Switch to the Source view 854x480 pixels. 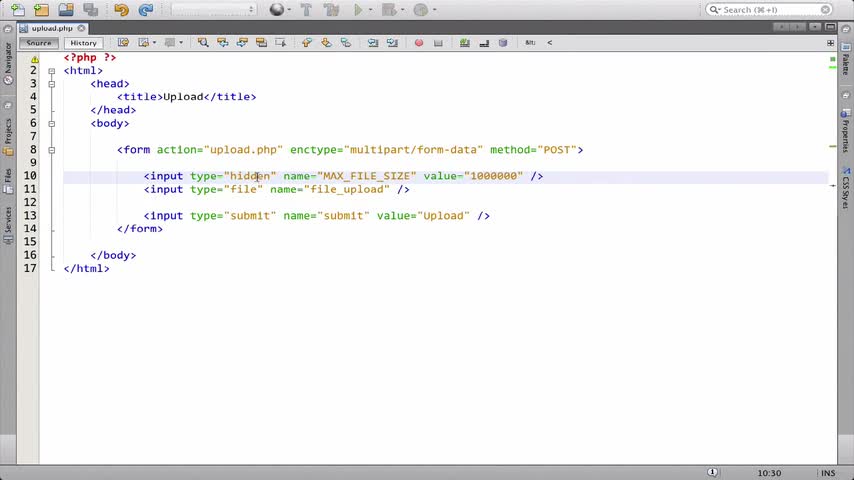coord(39,43)
